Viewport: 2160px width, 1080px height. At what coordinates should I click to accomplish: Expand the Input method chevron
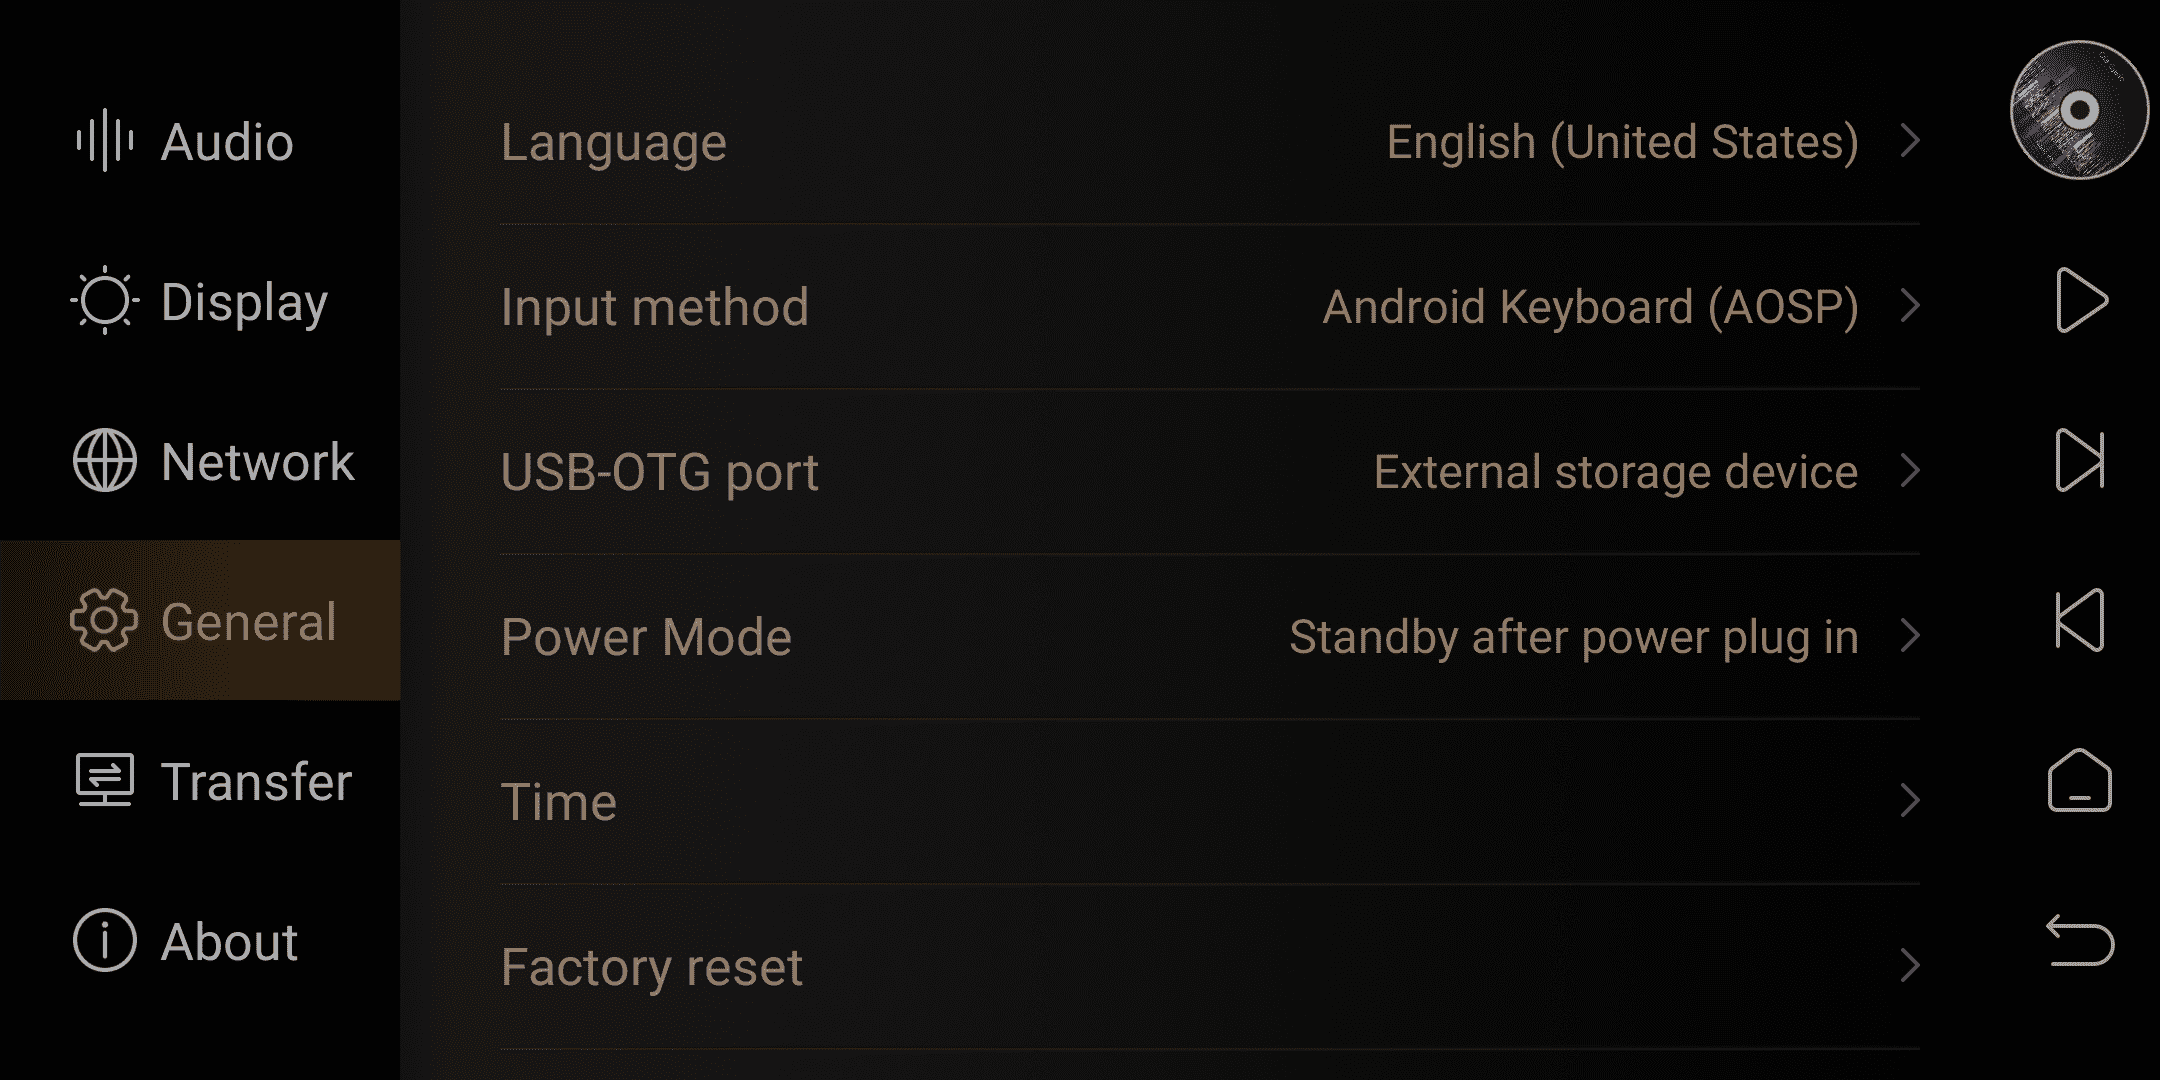tap(1910, 306)
